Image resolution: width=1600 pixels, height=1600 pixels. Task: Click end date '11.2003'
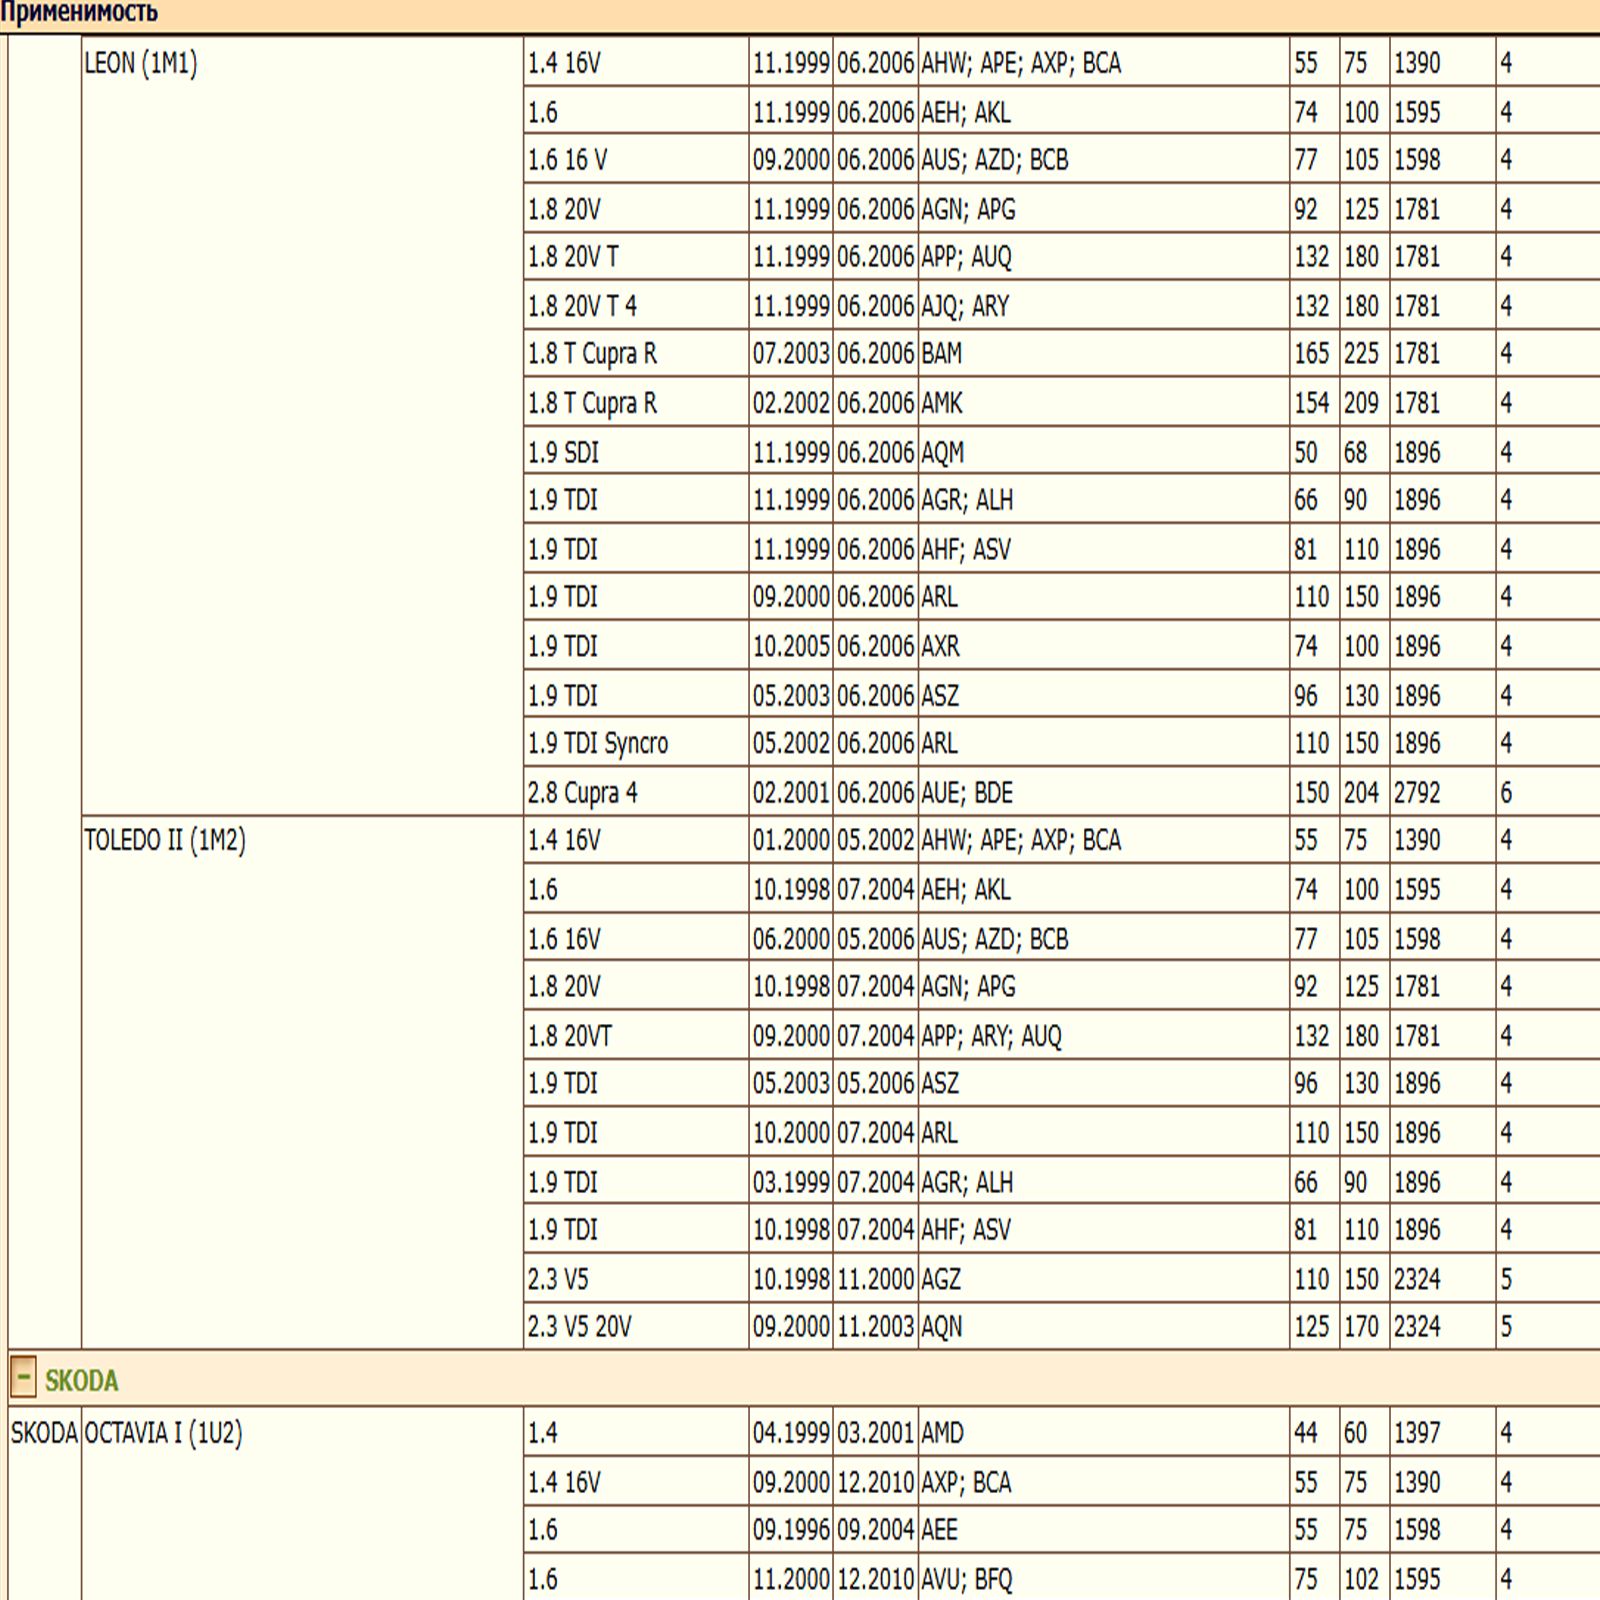pyautogui.click(x=875, y=1326)
